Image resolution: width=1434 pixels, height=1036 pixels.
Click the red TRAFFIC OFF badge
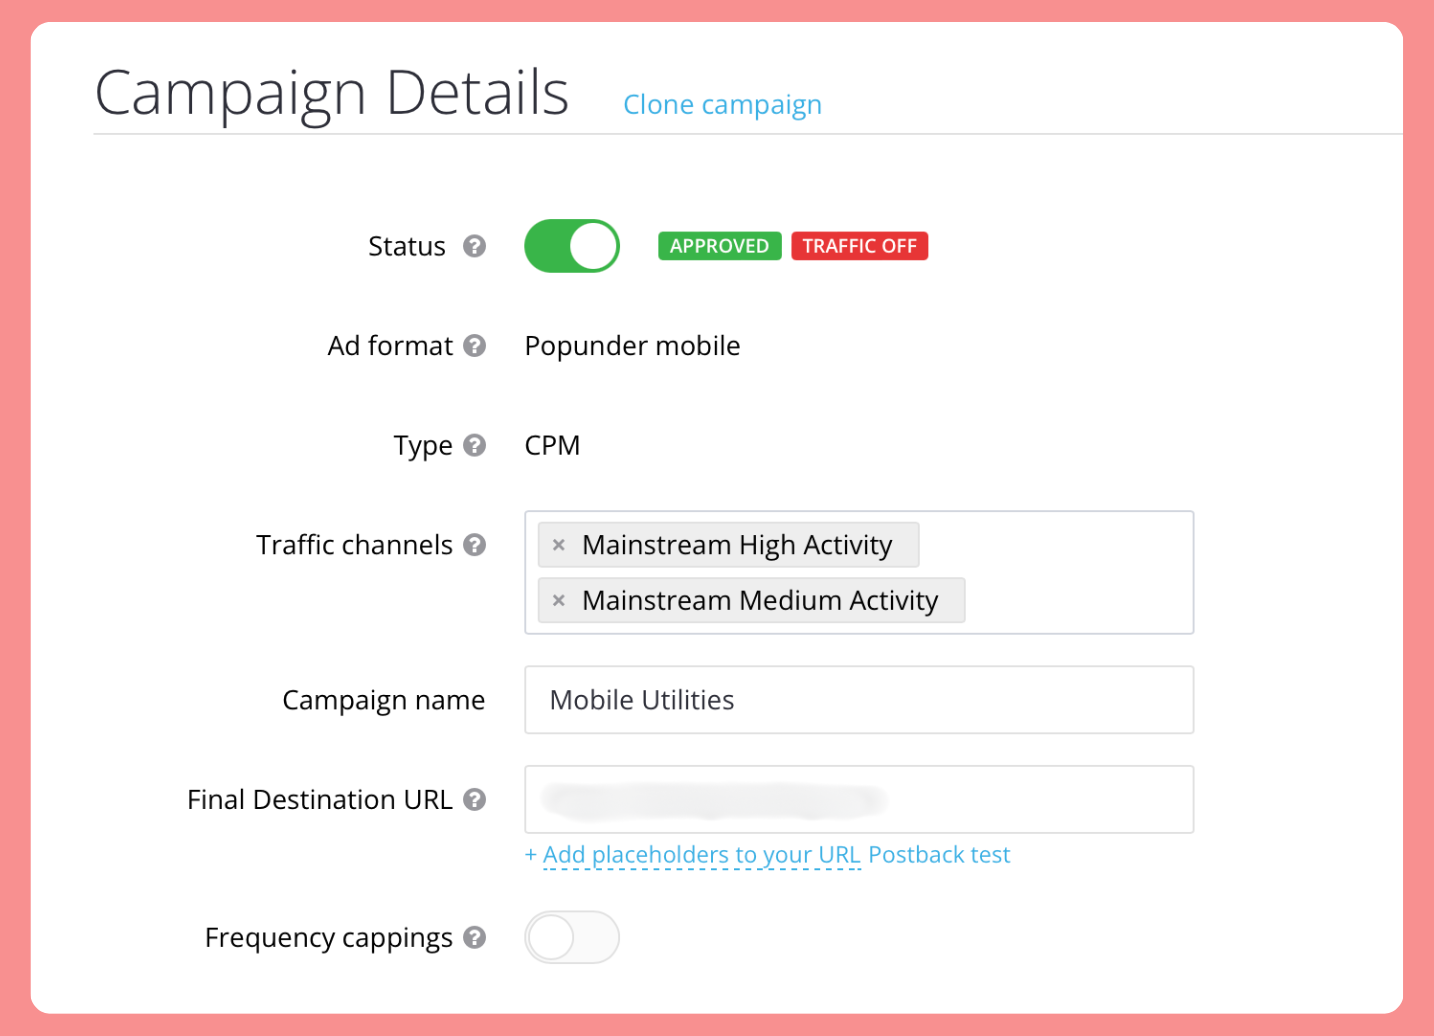(860, 246)
